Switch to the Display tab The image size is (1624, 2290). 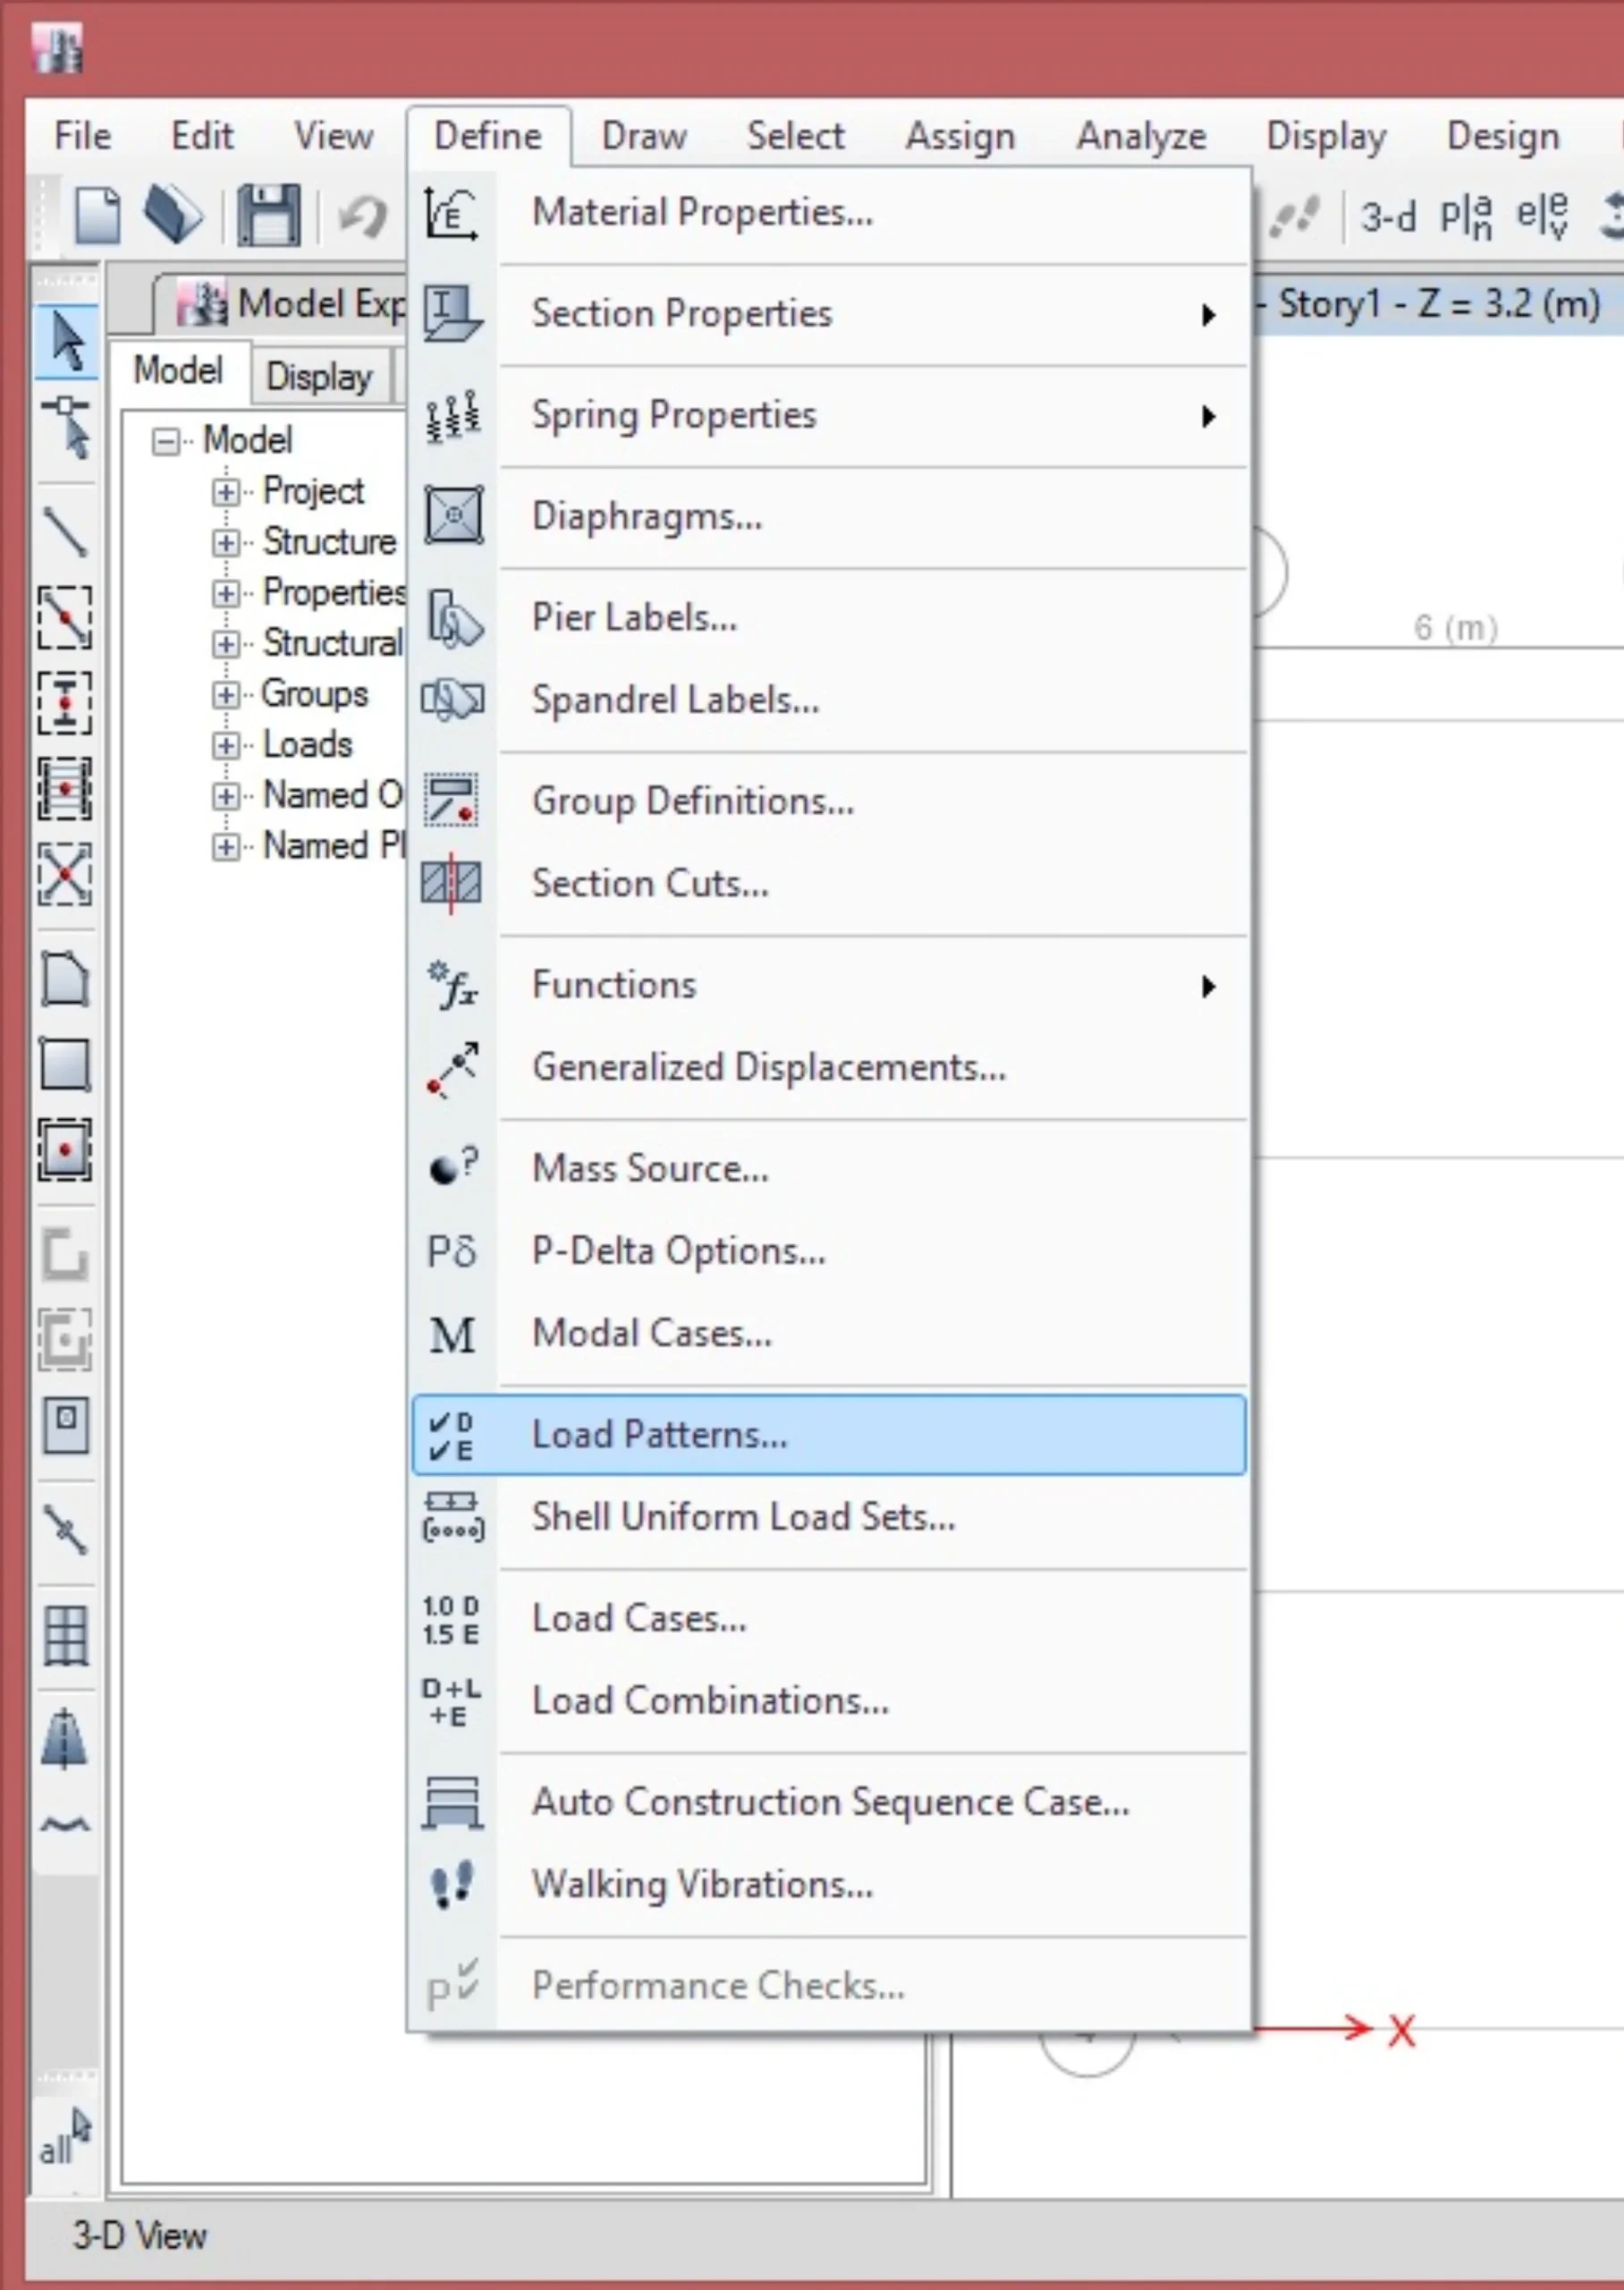pos(319,377)
